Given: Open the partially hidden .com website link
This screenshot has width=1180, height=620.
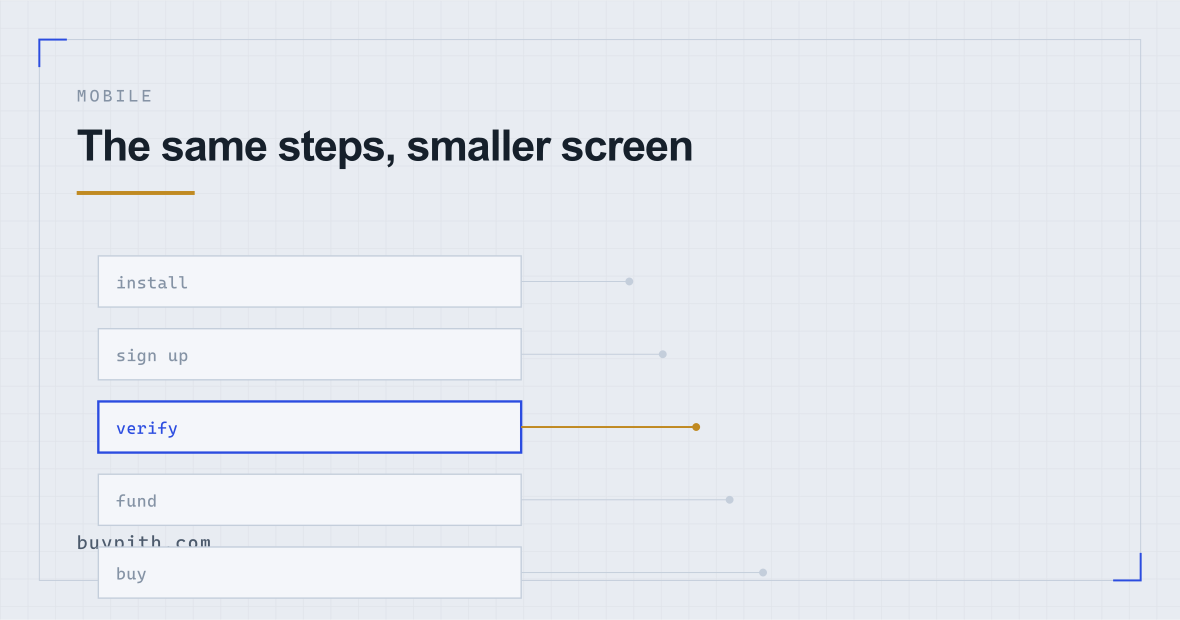Looking at the screenshot, I should click(144, 541).
